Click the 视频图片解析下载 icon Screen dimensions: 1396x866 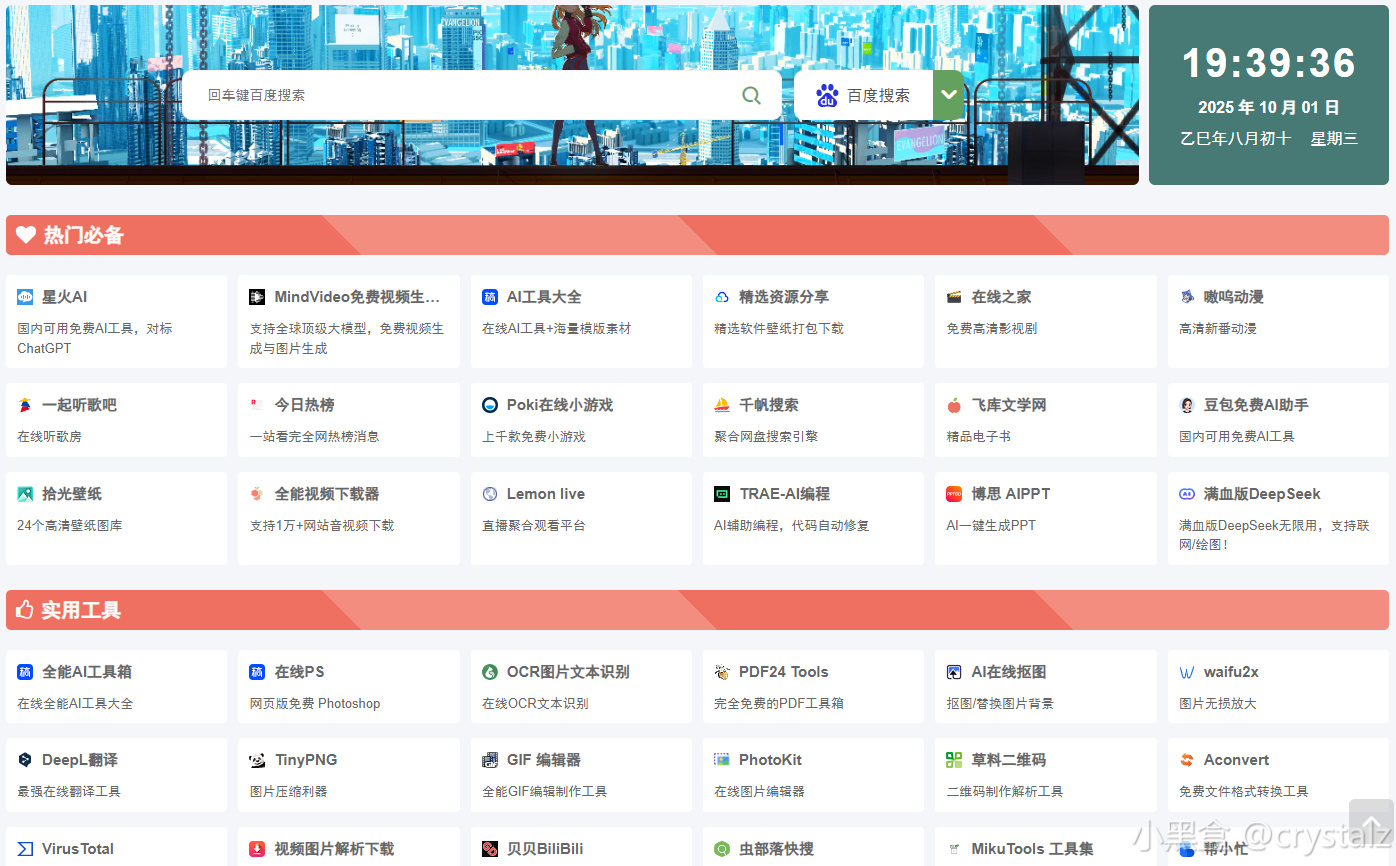point(257,849)
